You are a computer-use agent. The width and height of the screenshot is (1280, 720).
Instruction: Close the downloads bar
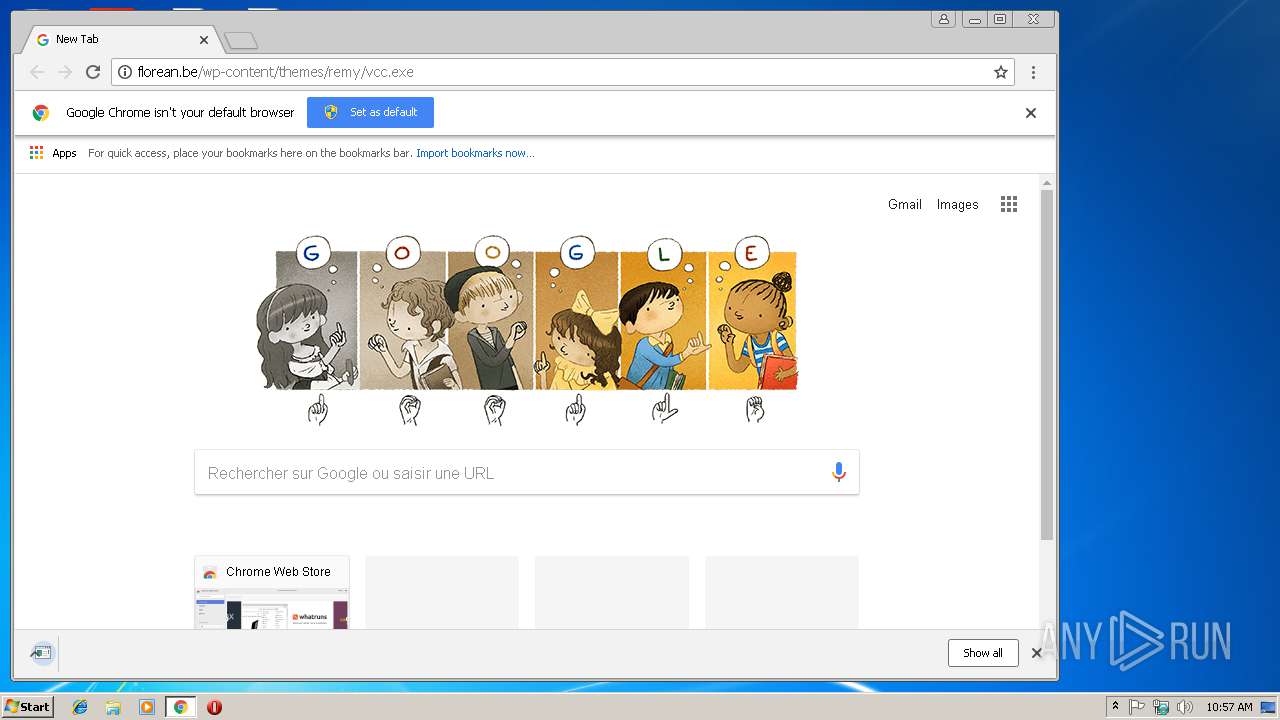tap(1037, 653)
